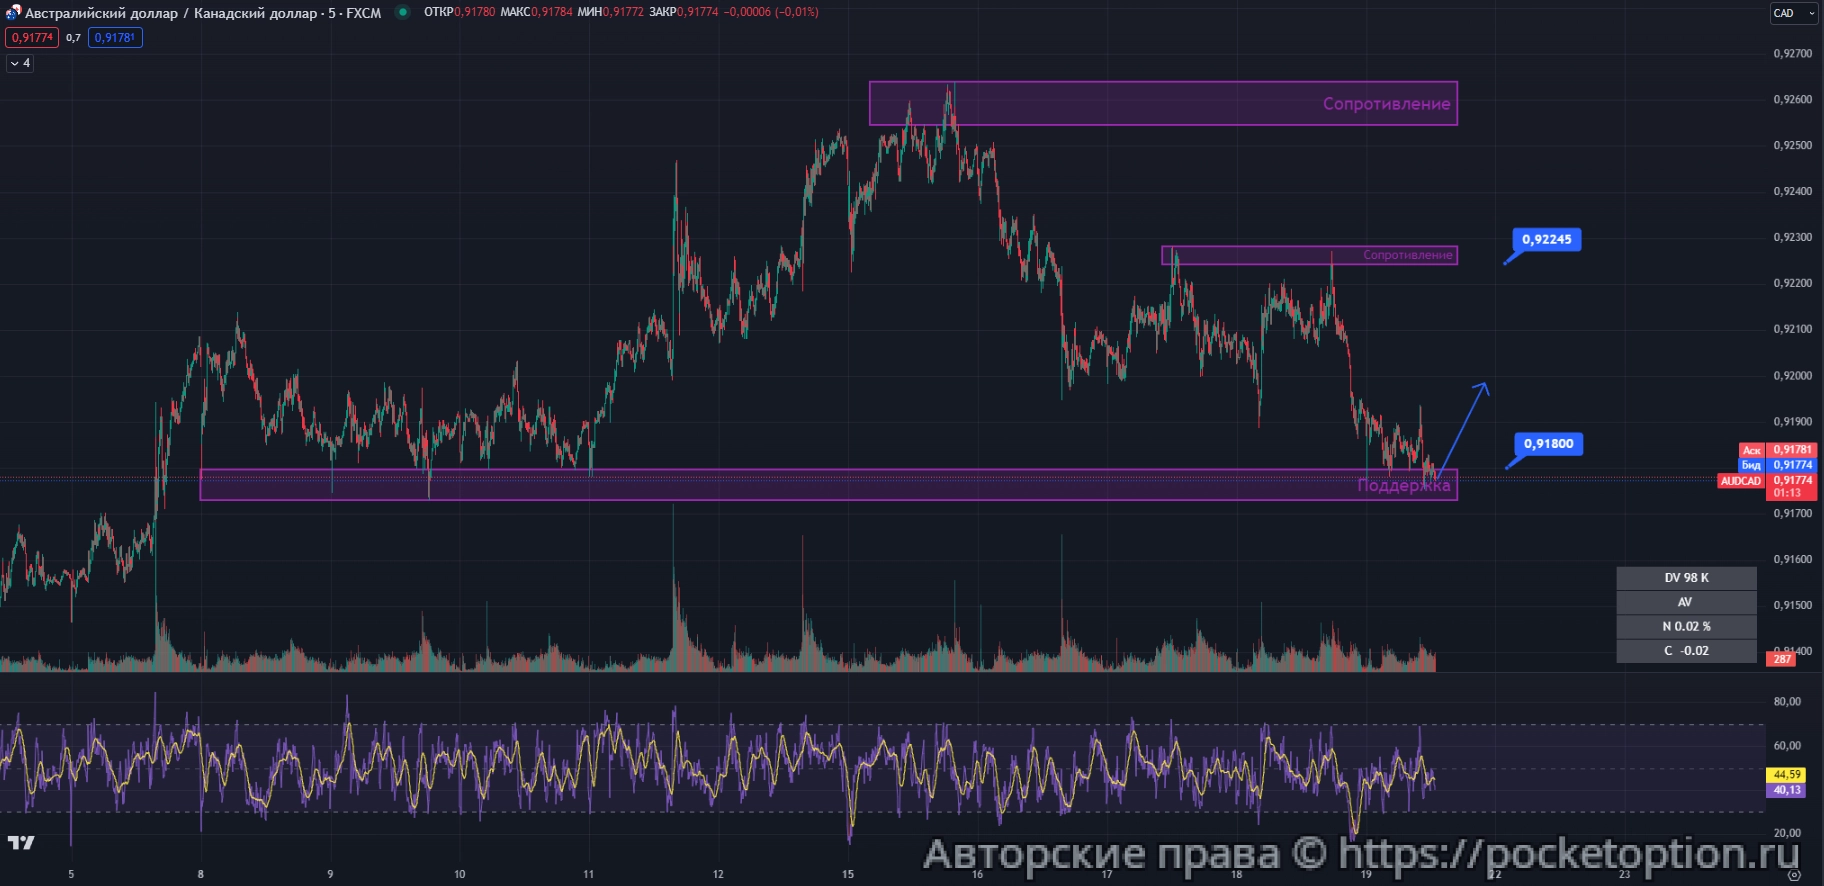Viewport: 1824px width, 886px height.
Task: Open time axis settings gear icon
Action: point(1794,874)
